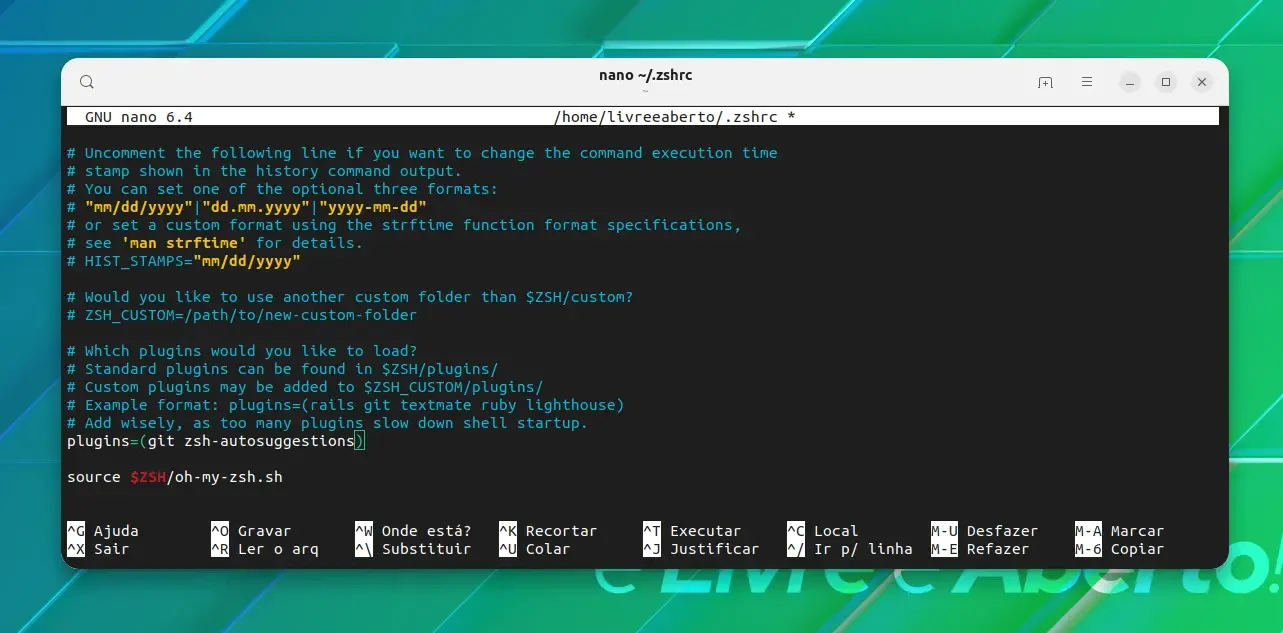Click the M-U Desfazer shortcut
Viewport: 1283px width, 633px height.
click(985, 531)
